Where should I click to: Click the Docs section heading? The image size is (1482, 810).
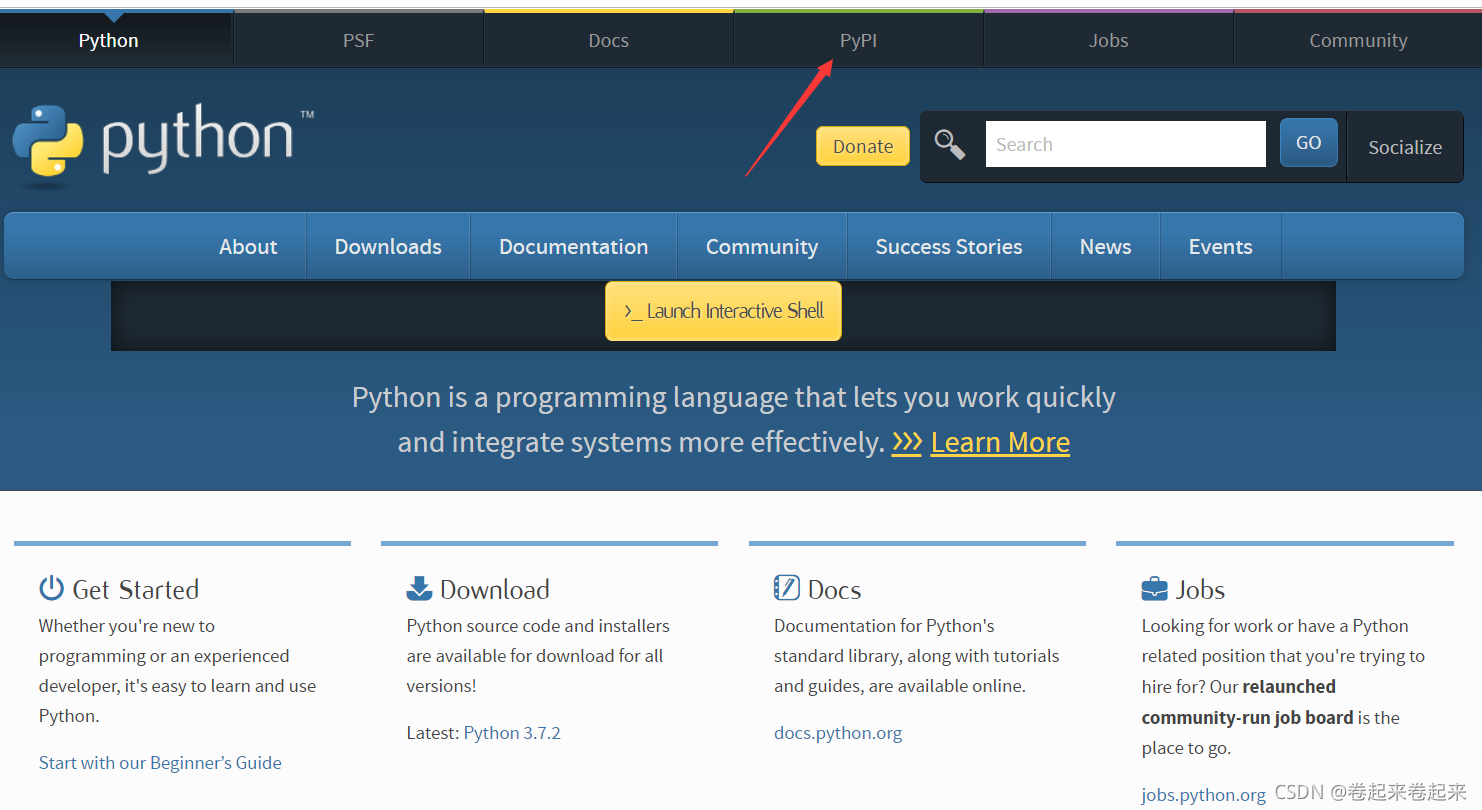pos(835,590)
